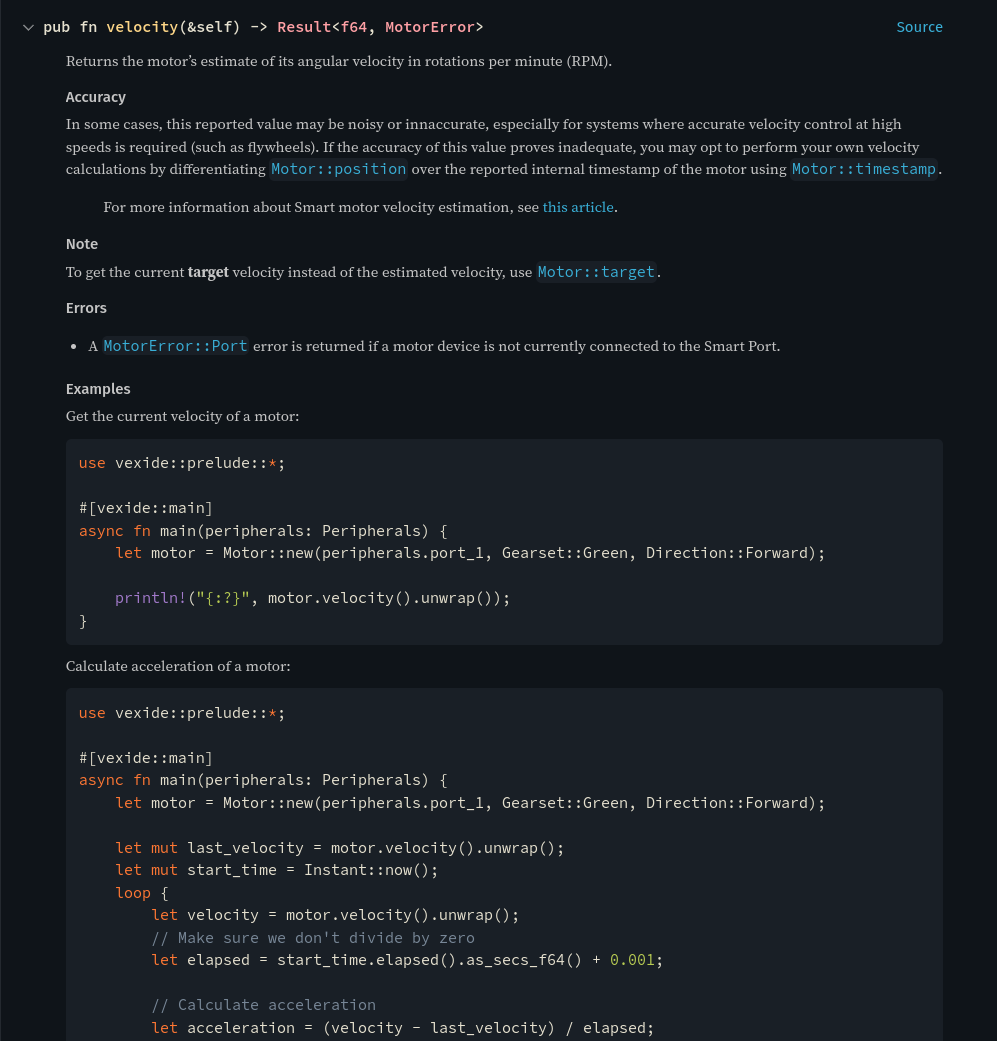Visit the MotorError::Port error documentation
Image resolution: width=997 pixels, height=1041 pixels.
175,346
